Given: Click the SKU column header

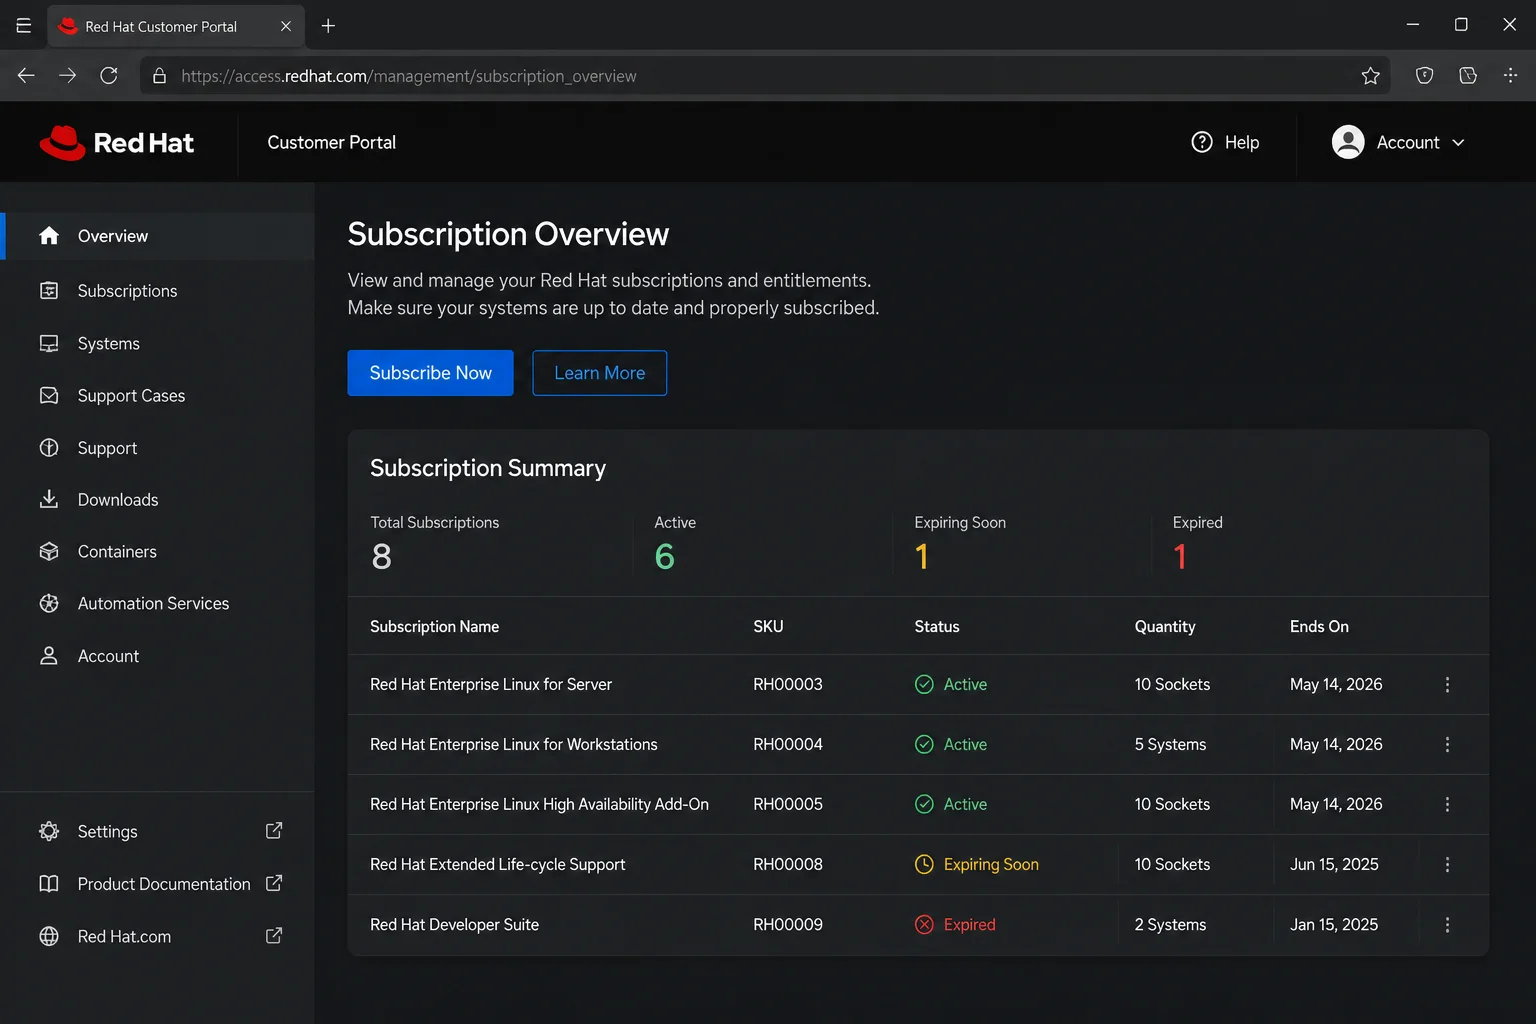Looking at the screenshot, I should click(768, 626).
